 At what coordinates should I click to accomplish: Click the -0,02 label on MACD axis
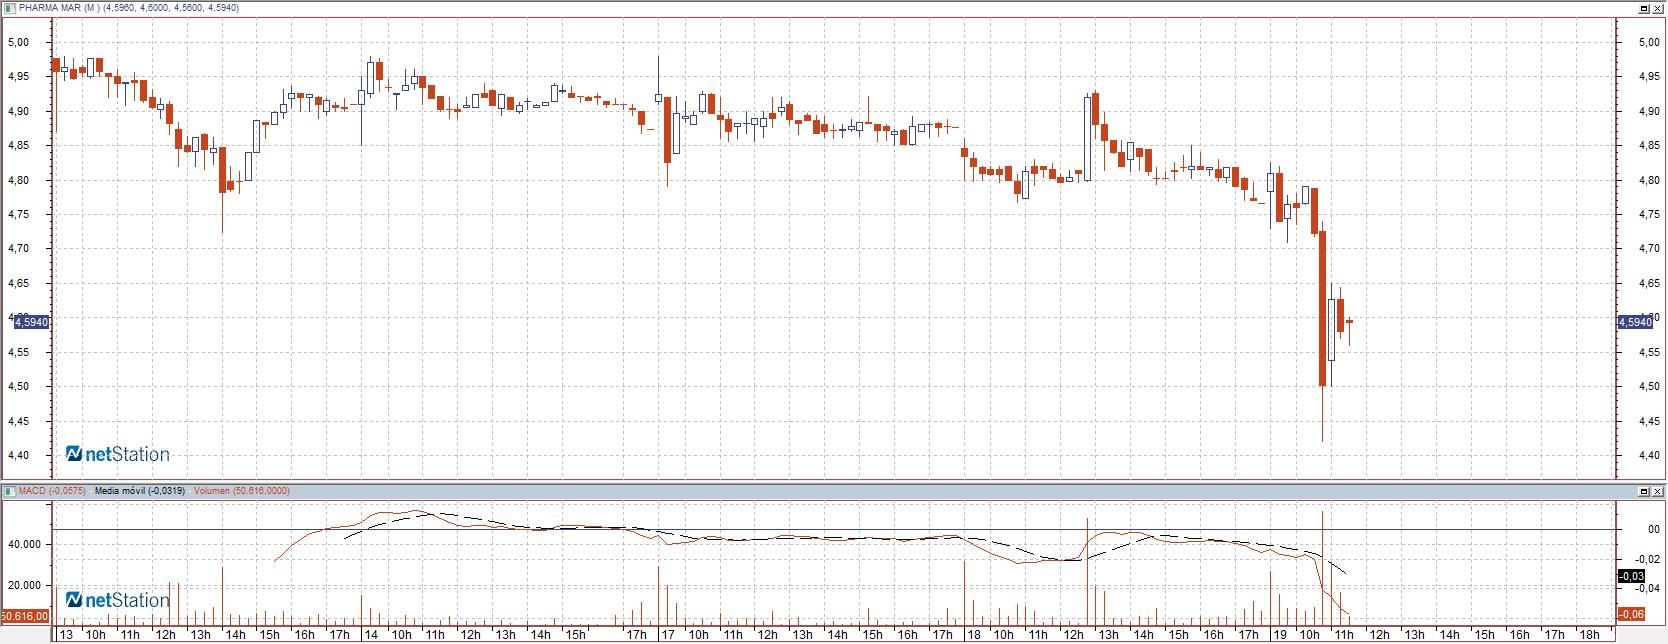click(x=1647, y=559)
